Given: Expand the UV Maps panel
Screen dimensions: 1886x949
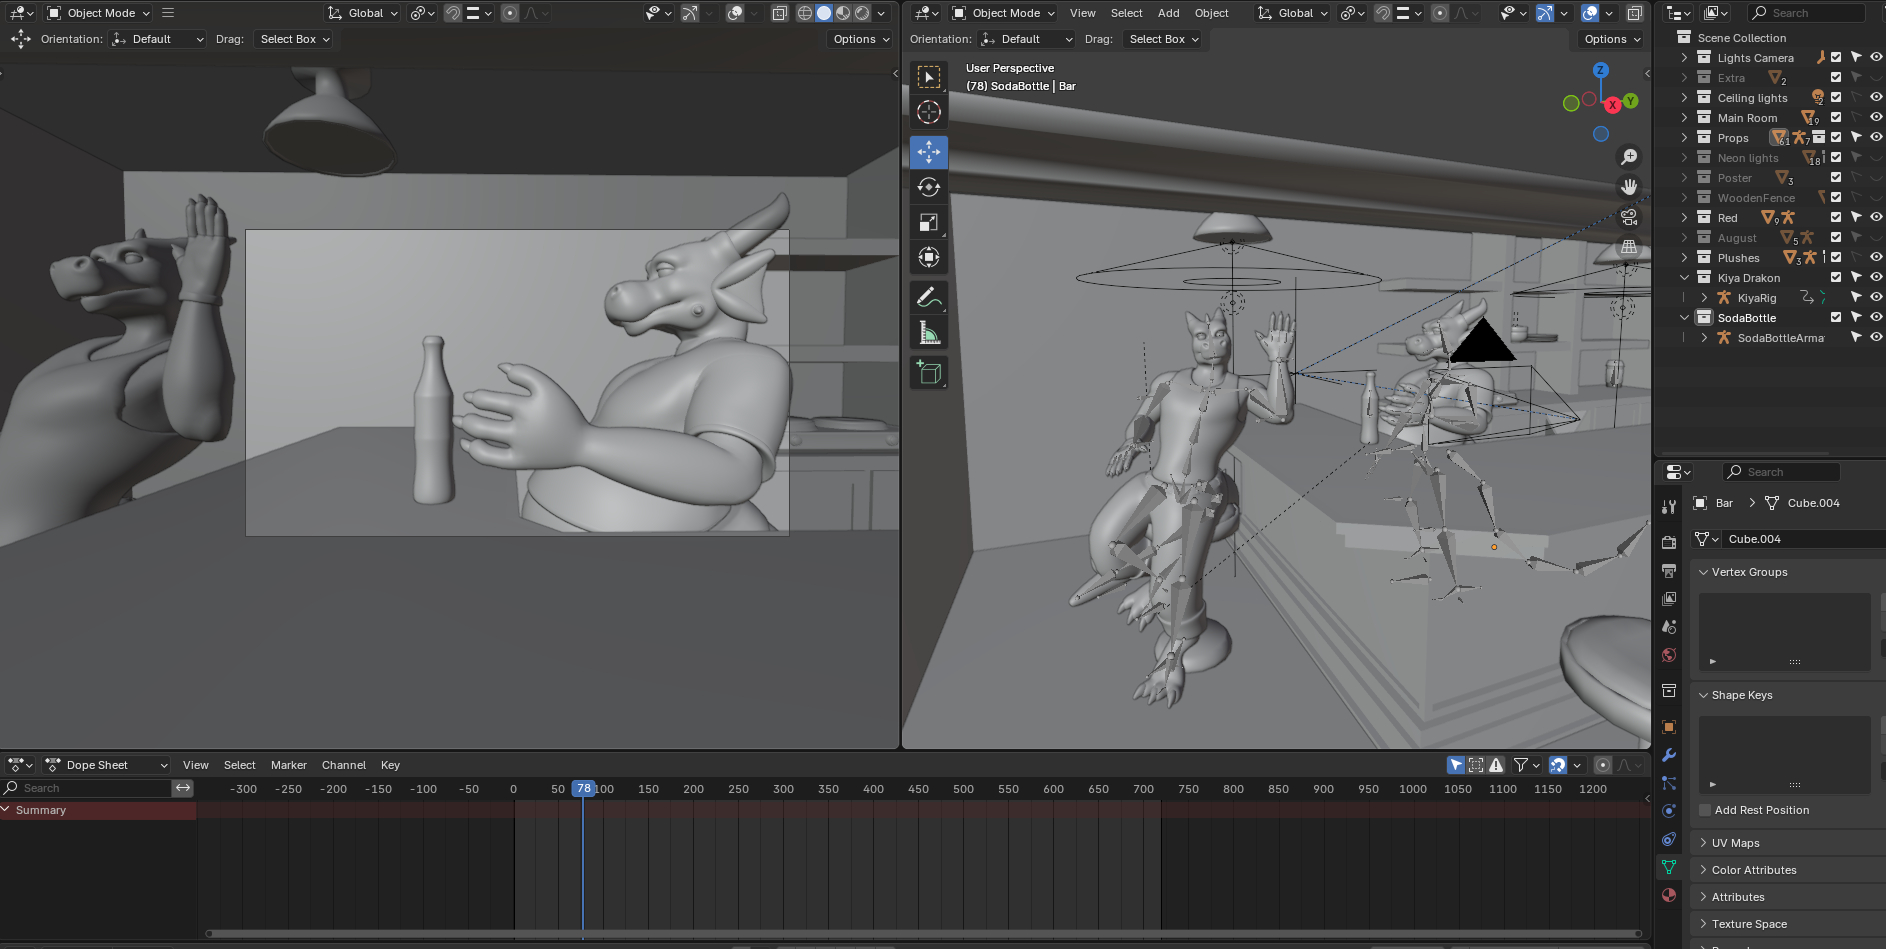Looking at the screenshot, I should 1735,843.
